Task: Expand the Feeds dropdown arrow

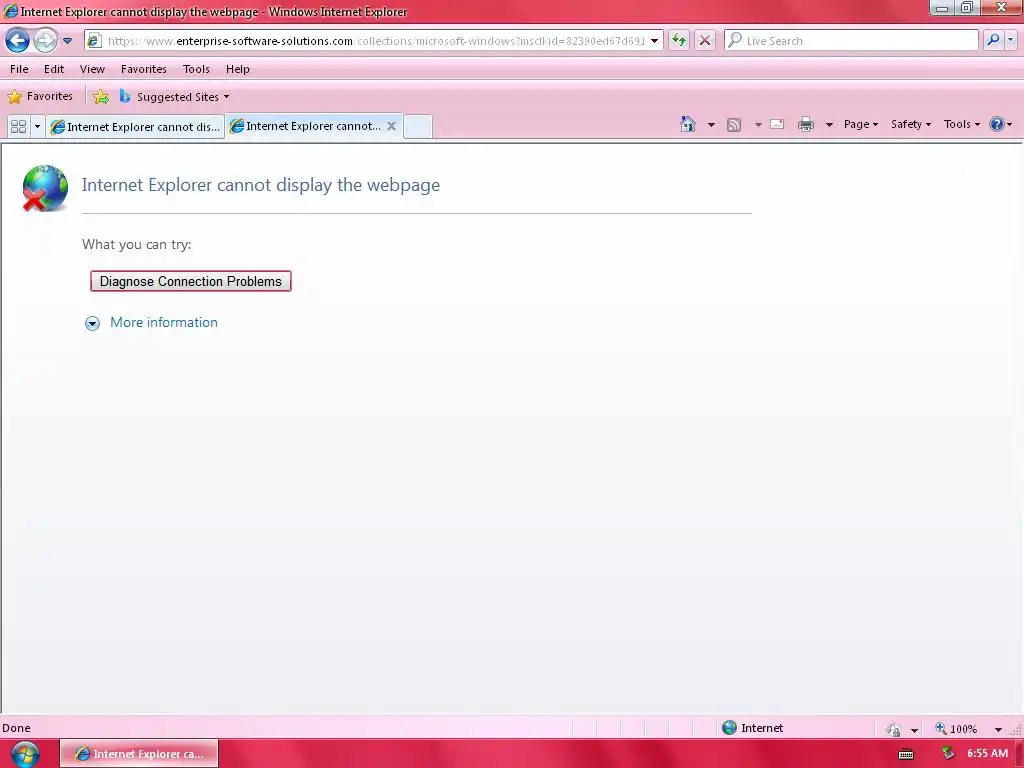Action: (758, 125)
